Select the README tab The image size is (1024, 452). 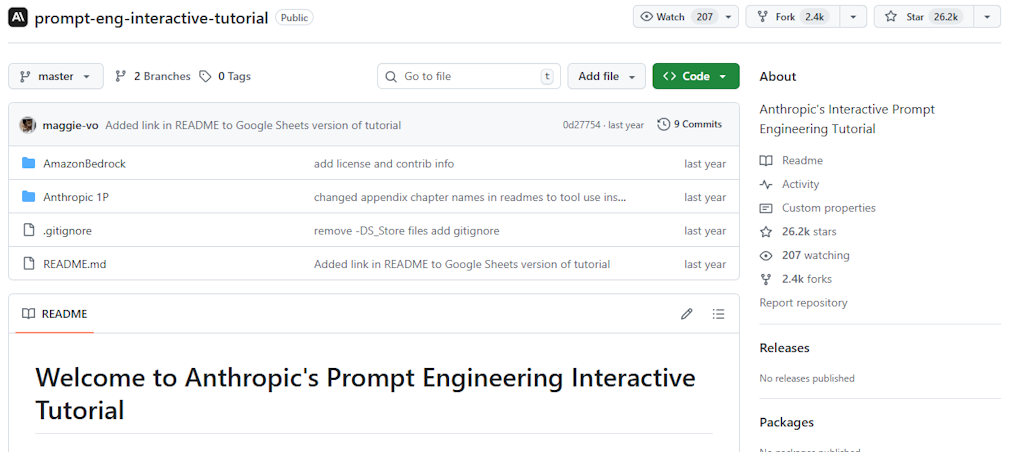[x=55, y=314]
